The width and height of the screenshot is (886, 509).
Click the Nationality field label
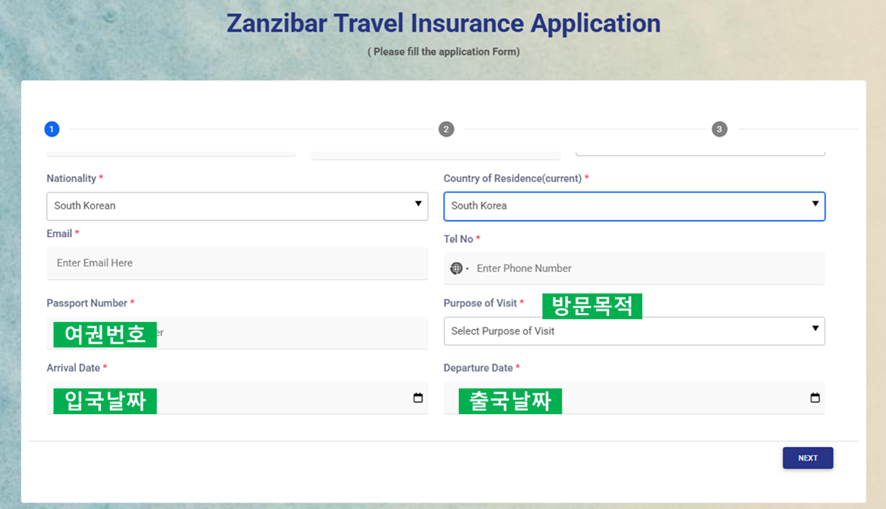tap(71, 179)
